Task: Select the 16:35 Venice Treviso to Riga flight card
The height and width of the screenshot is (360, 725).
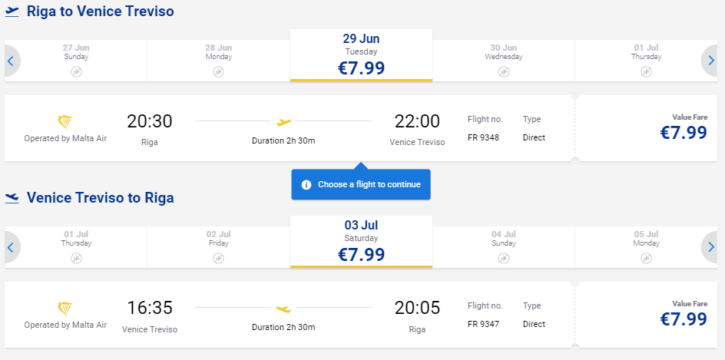Action: (x=289, y=315)
